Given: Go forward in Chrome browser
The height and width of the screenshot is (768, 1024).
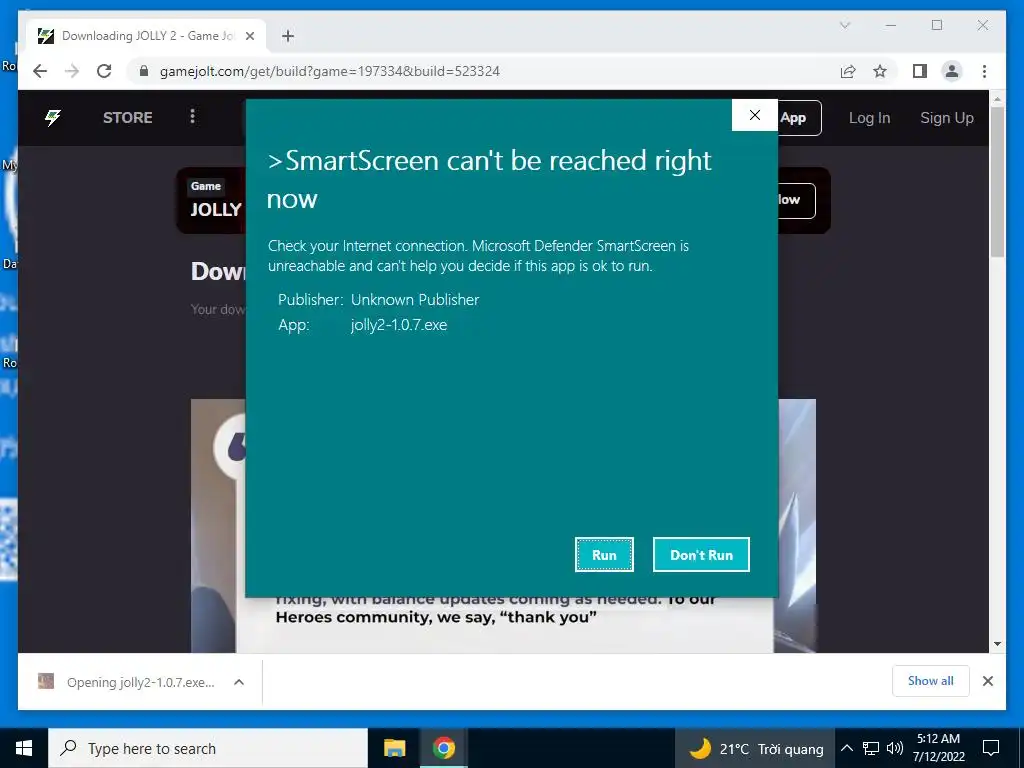Looking at the screenshot, I should [72, 71].
